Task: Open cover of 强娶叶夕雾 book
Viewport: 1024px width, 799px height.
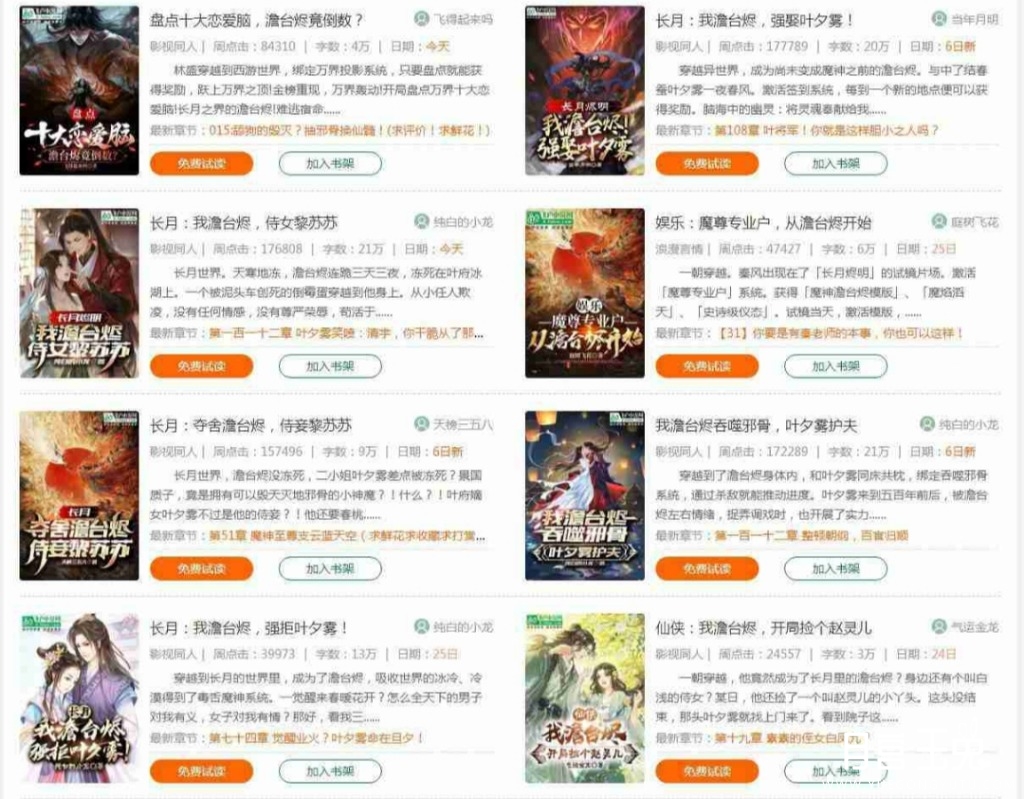Action: coord(584,91)
